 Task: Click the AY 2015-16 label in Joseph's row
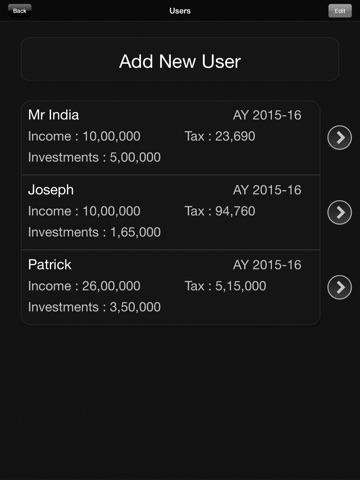point(267,190)
